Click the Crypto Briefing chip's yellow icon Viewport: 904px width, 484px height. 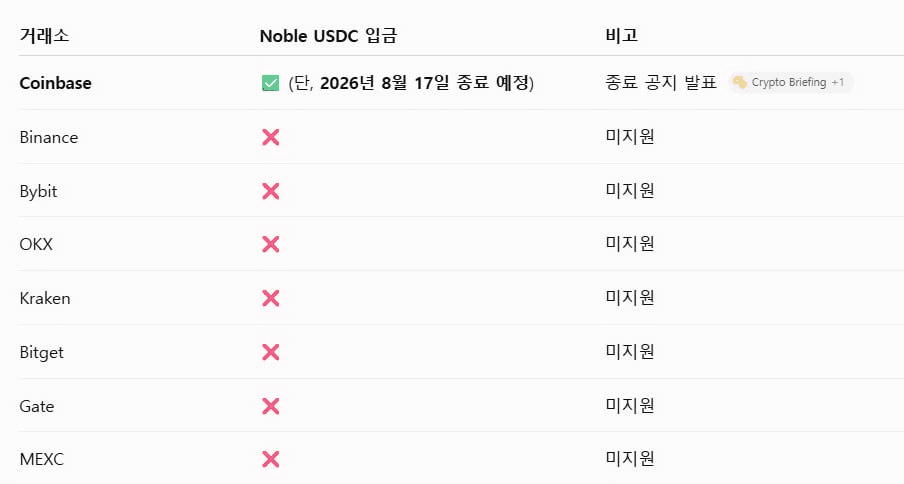click(740, 82)
